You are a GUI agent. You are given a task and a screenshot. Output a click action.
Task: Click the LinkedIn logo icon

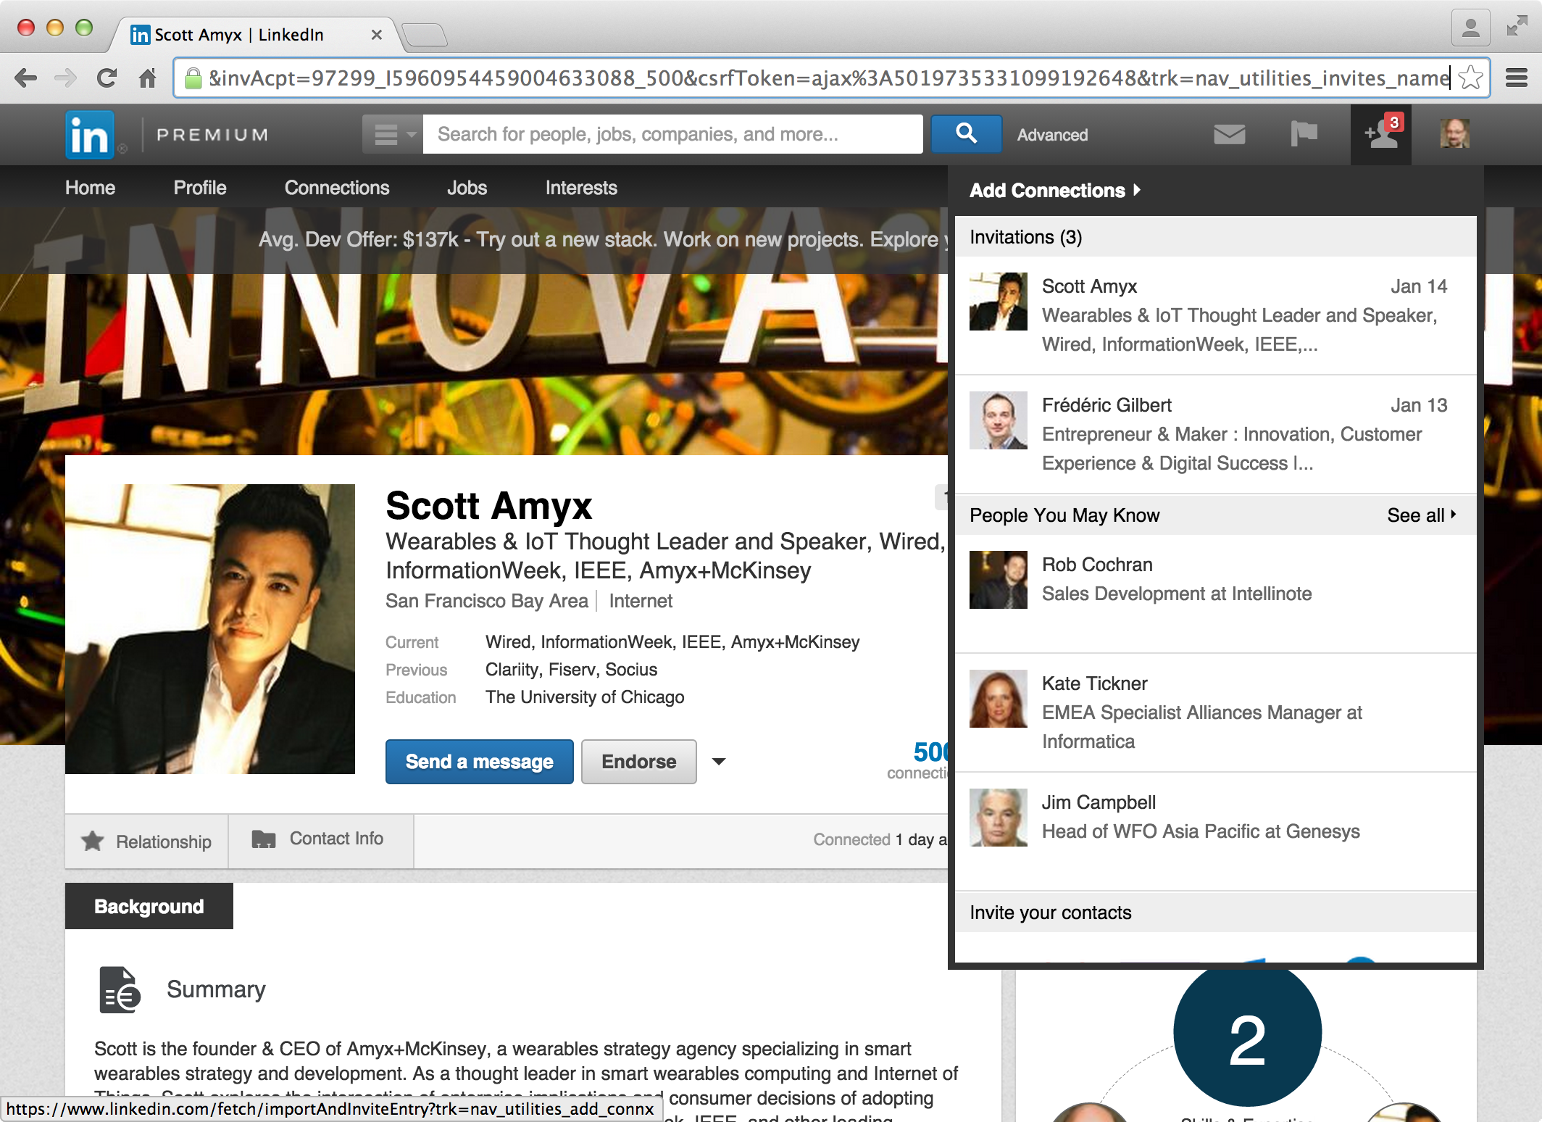89,135
